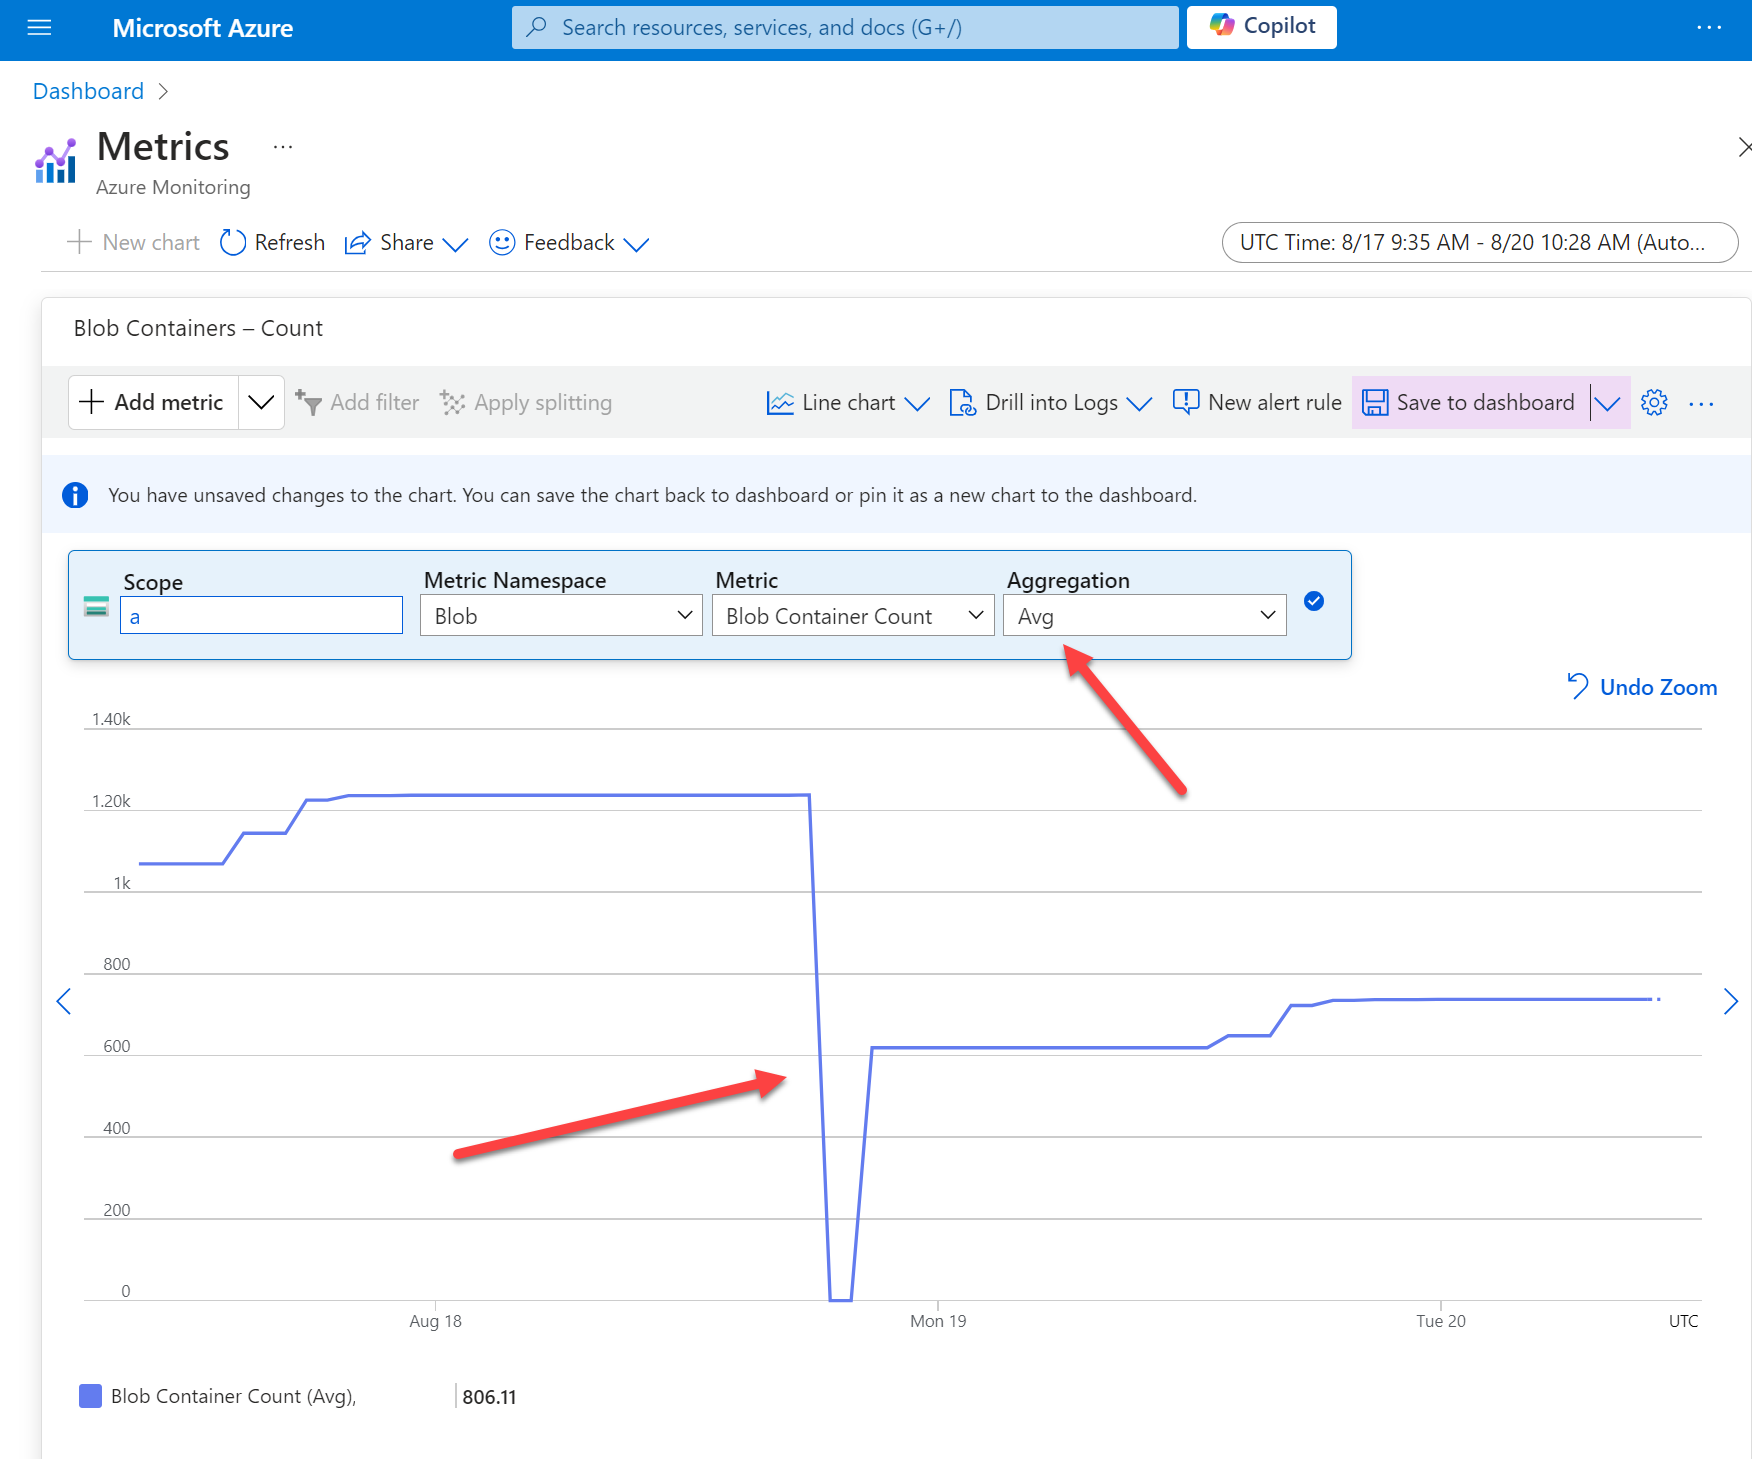The image size is (1752, 1459).
Task: Create a New alert rule
Action: pyautogui.click(x=1257, y=402)
